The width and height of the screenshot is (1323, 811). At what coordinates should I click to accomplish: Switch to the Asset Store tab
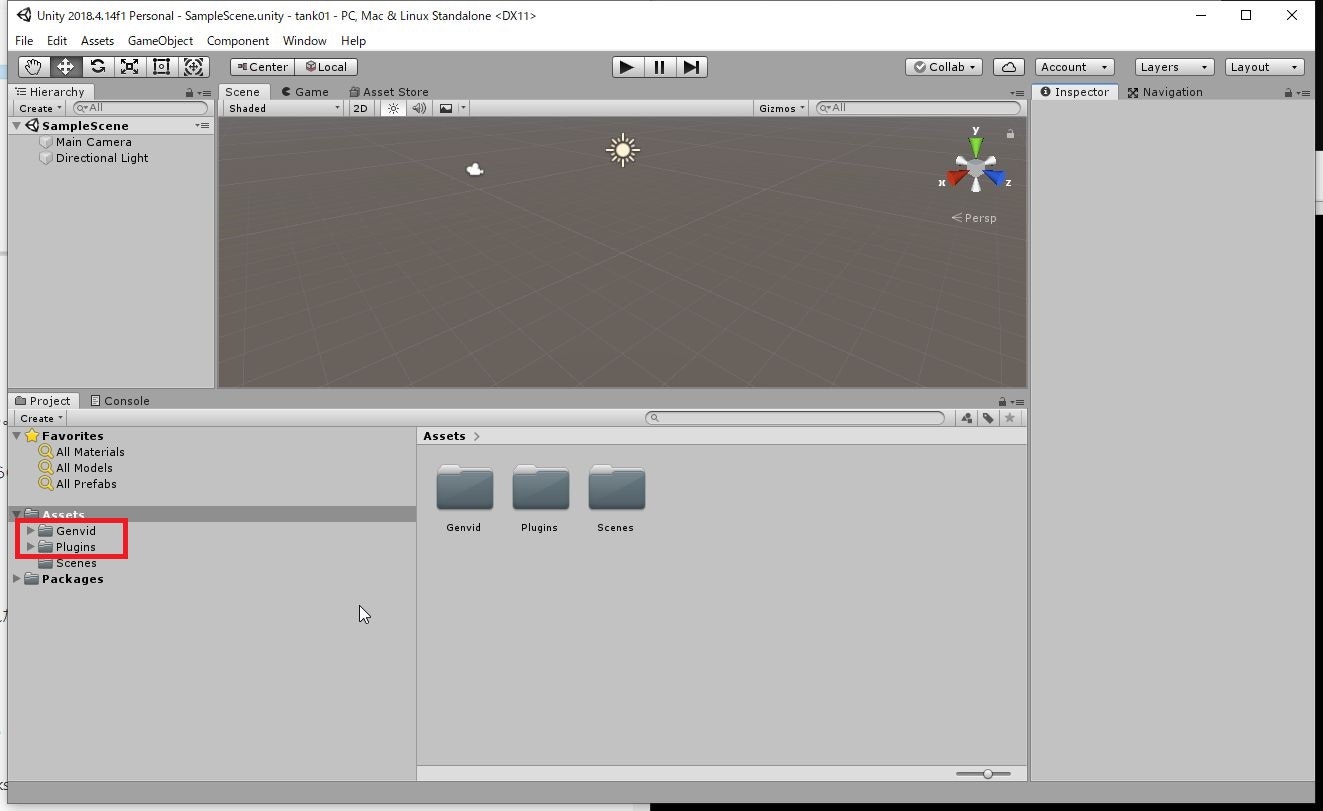388,92
